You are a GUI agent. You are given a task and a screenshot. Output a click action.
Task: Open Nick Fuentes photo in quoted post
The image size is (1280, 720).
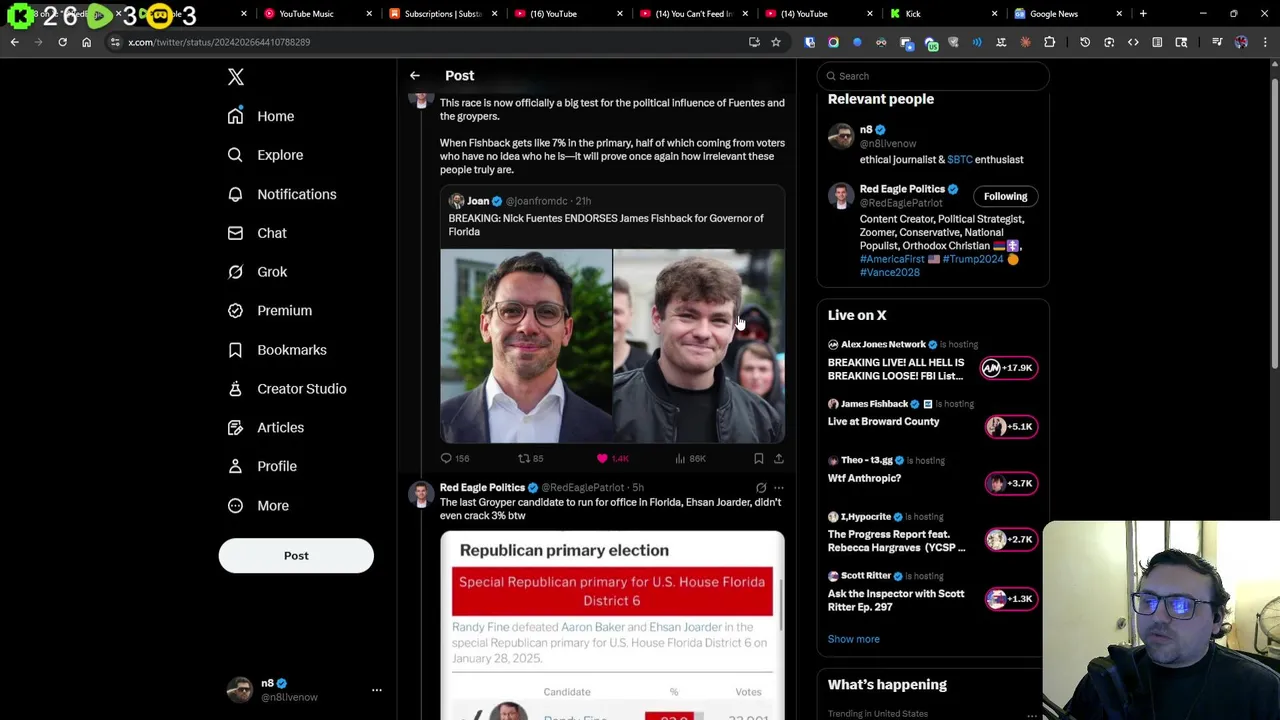pos(699,346)
